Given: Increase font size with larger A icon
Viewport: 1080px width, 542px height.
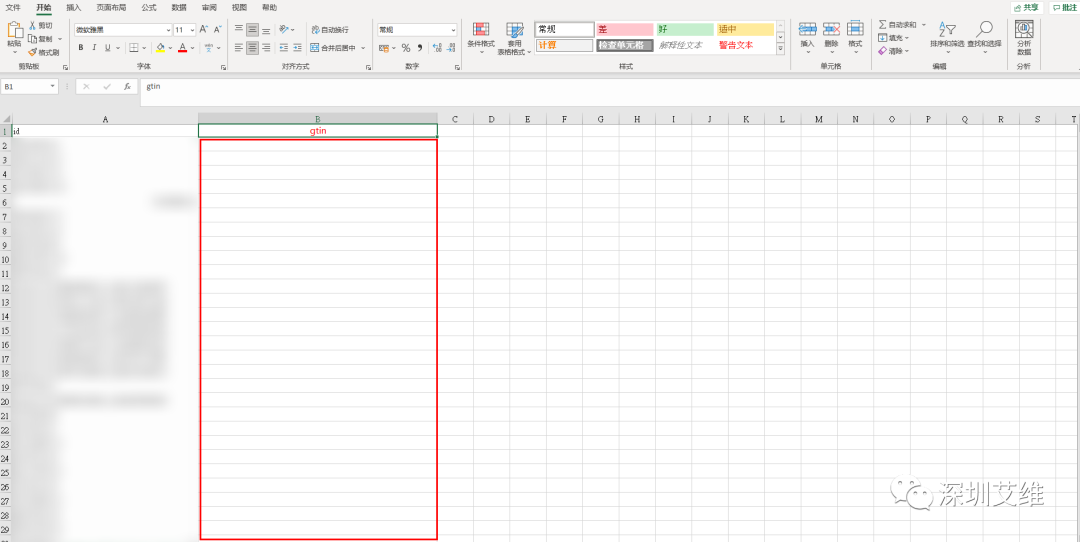Looking at the screenshot, I should (203, 30).
